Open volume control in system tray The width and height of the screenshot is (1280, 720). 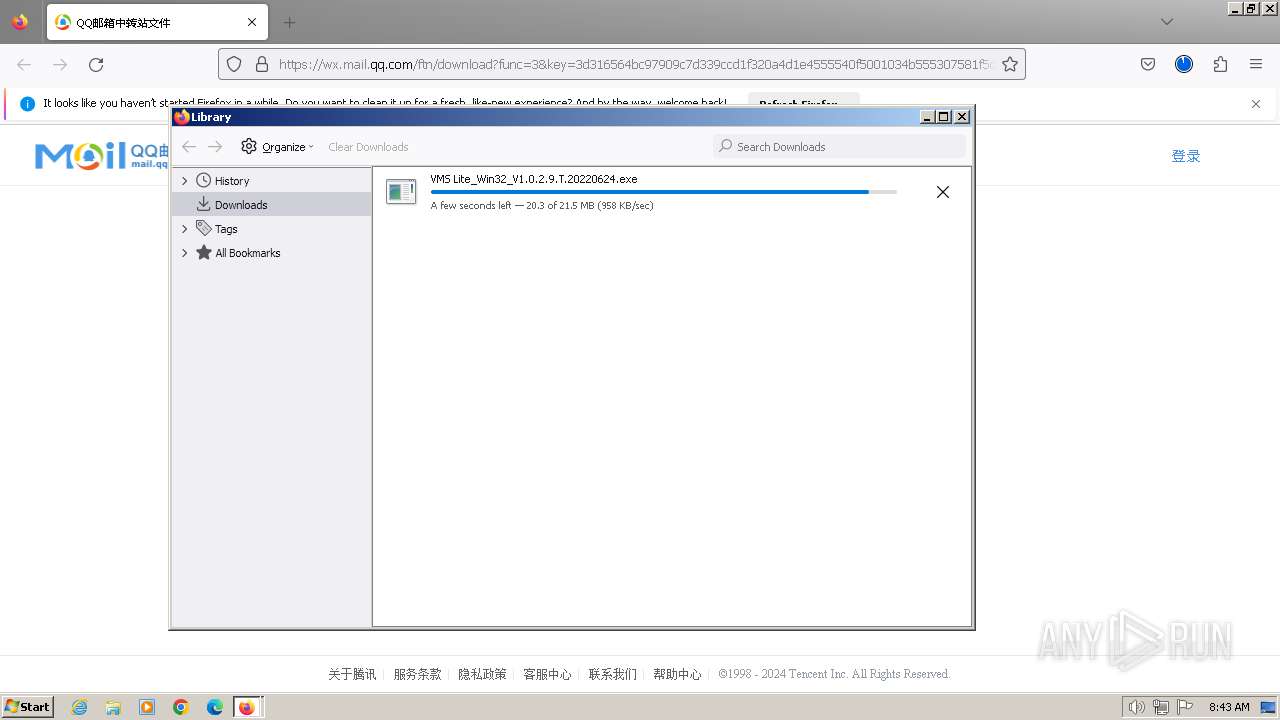(x=1136, y=707)
